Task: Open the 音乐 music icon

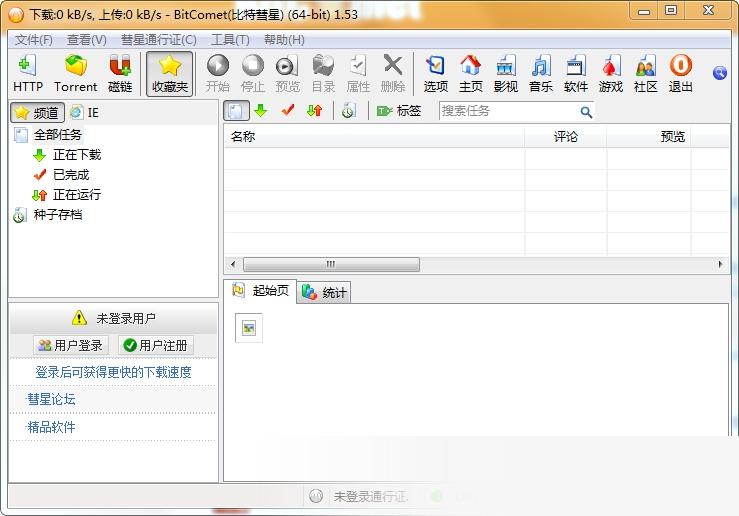Action: tap(541, 74)
